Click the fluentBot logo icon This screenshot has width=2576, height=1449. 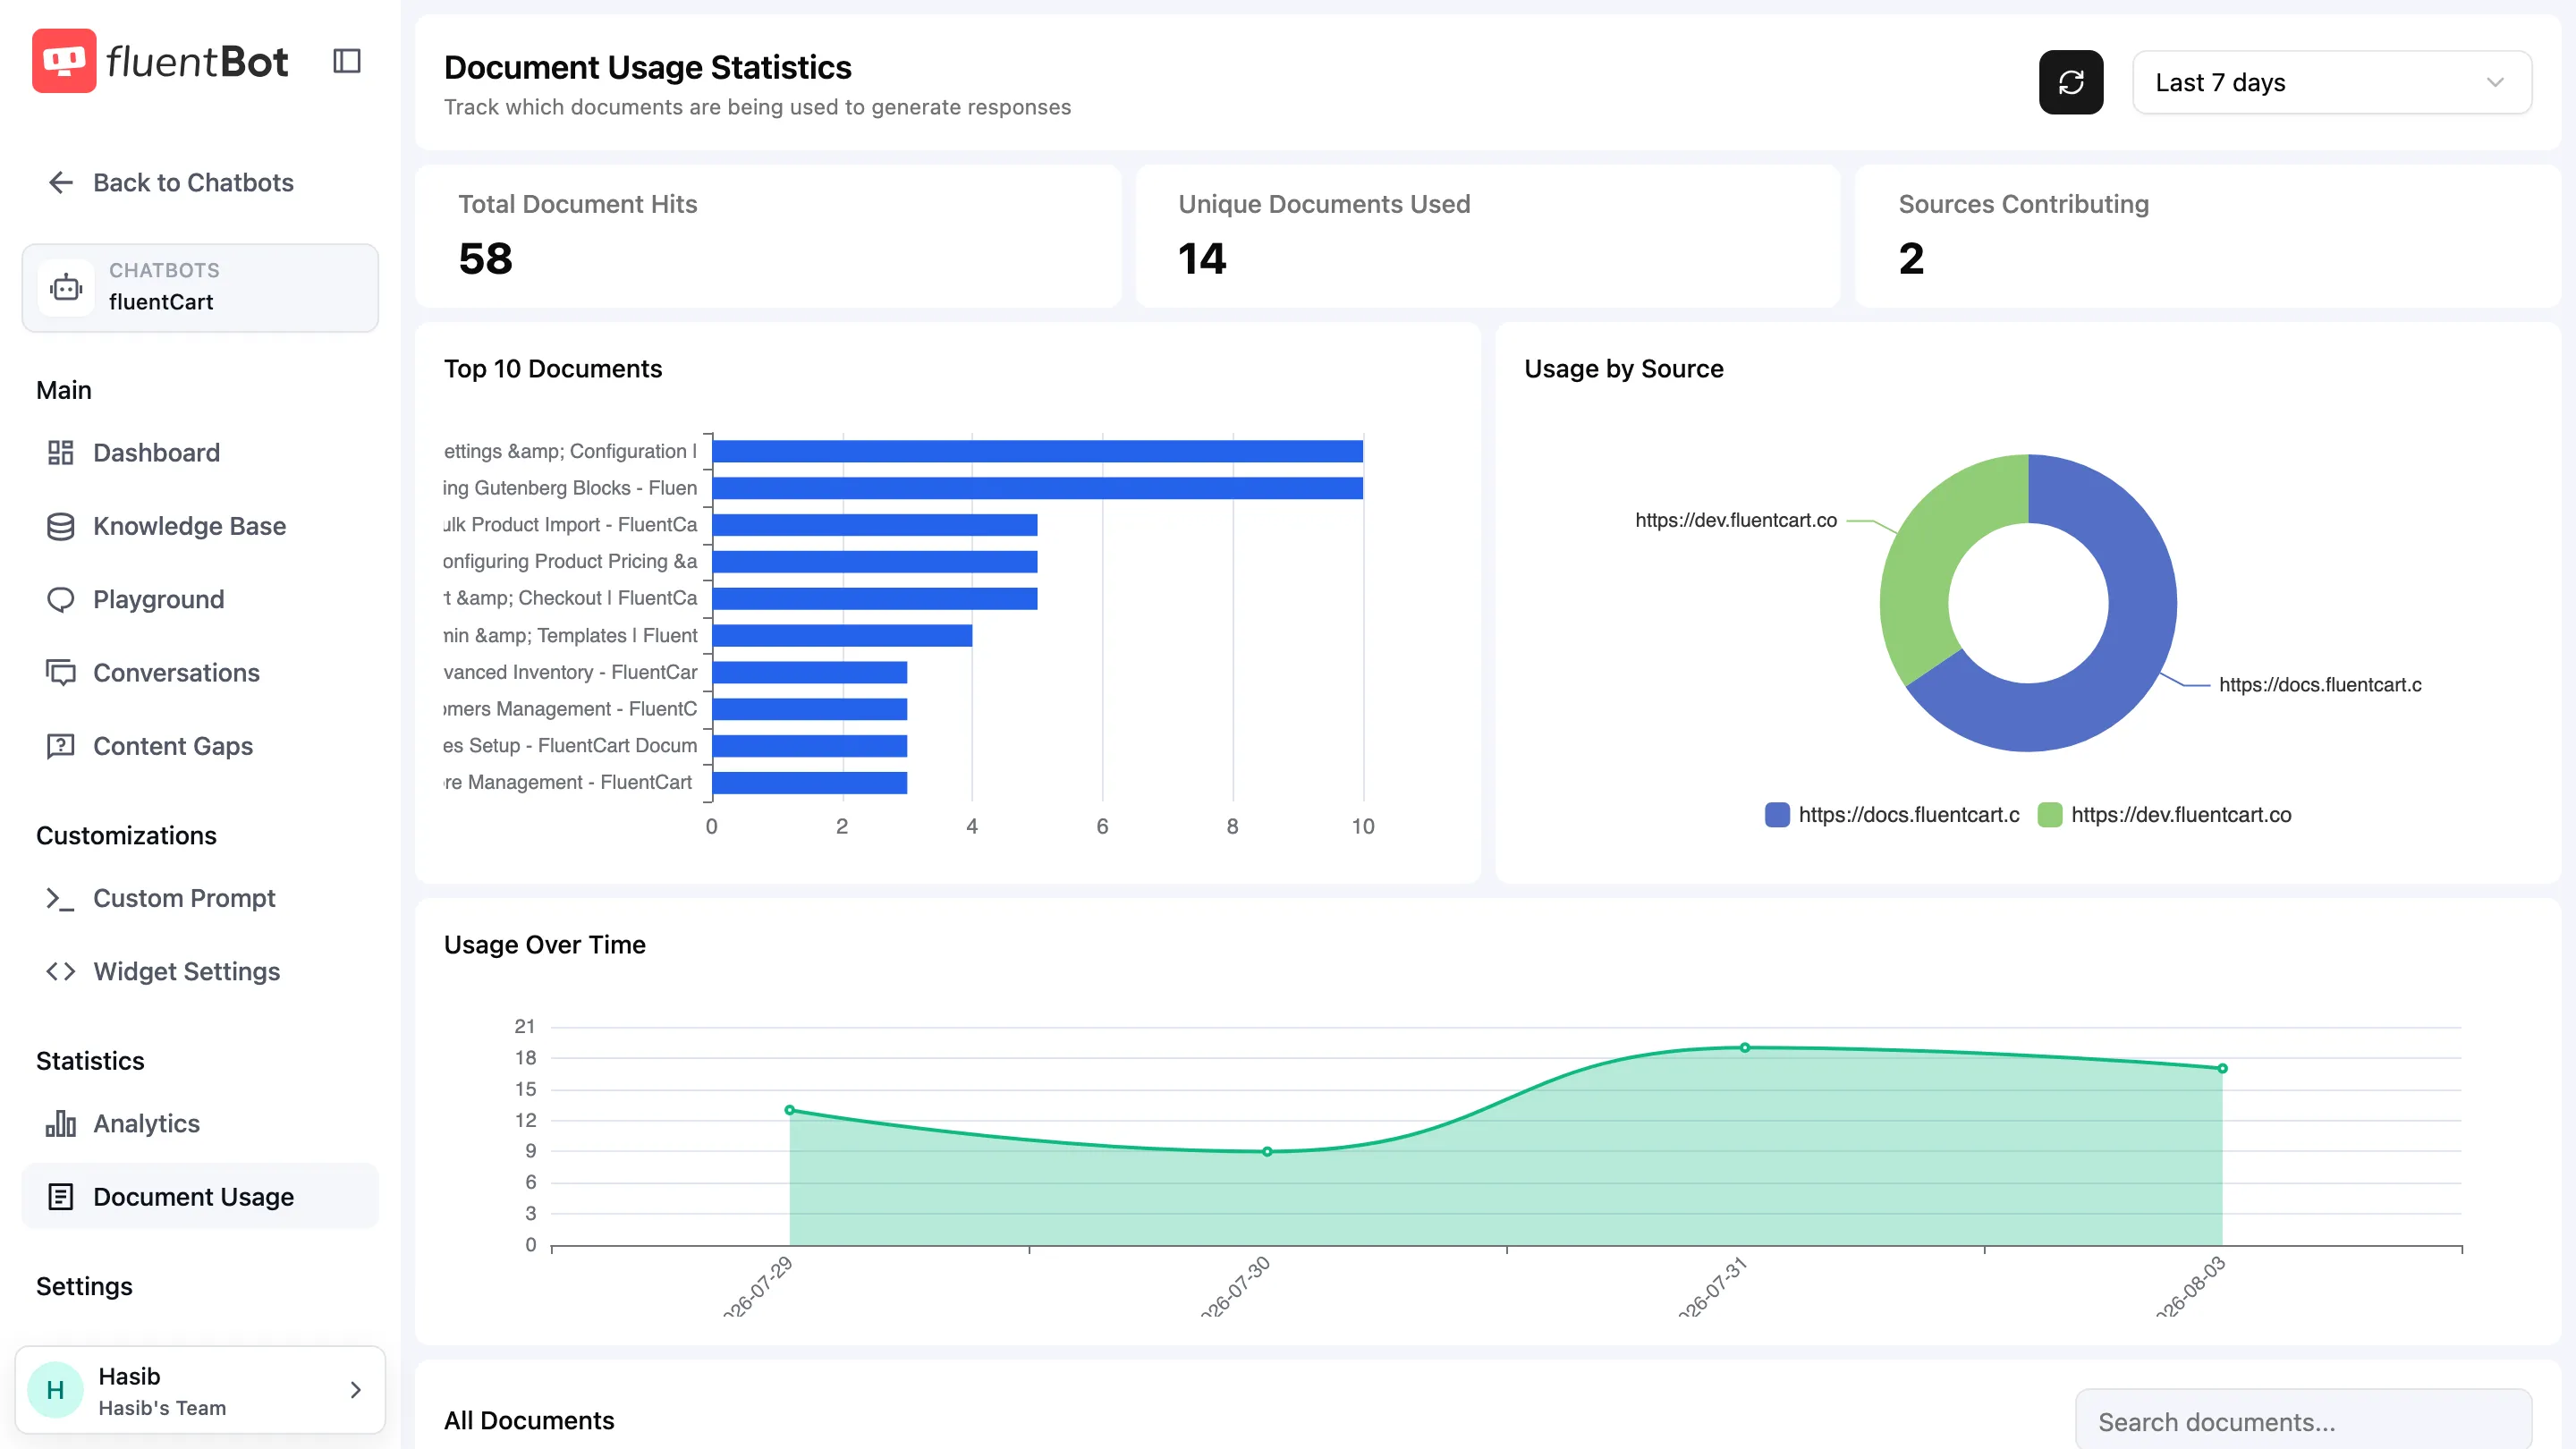pyautogui.click(x=64, y=61)
